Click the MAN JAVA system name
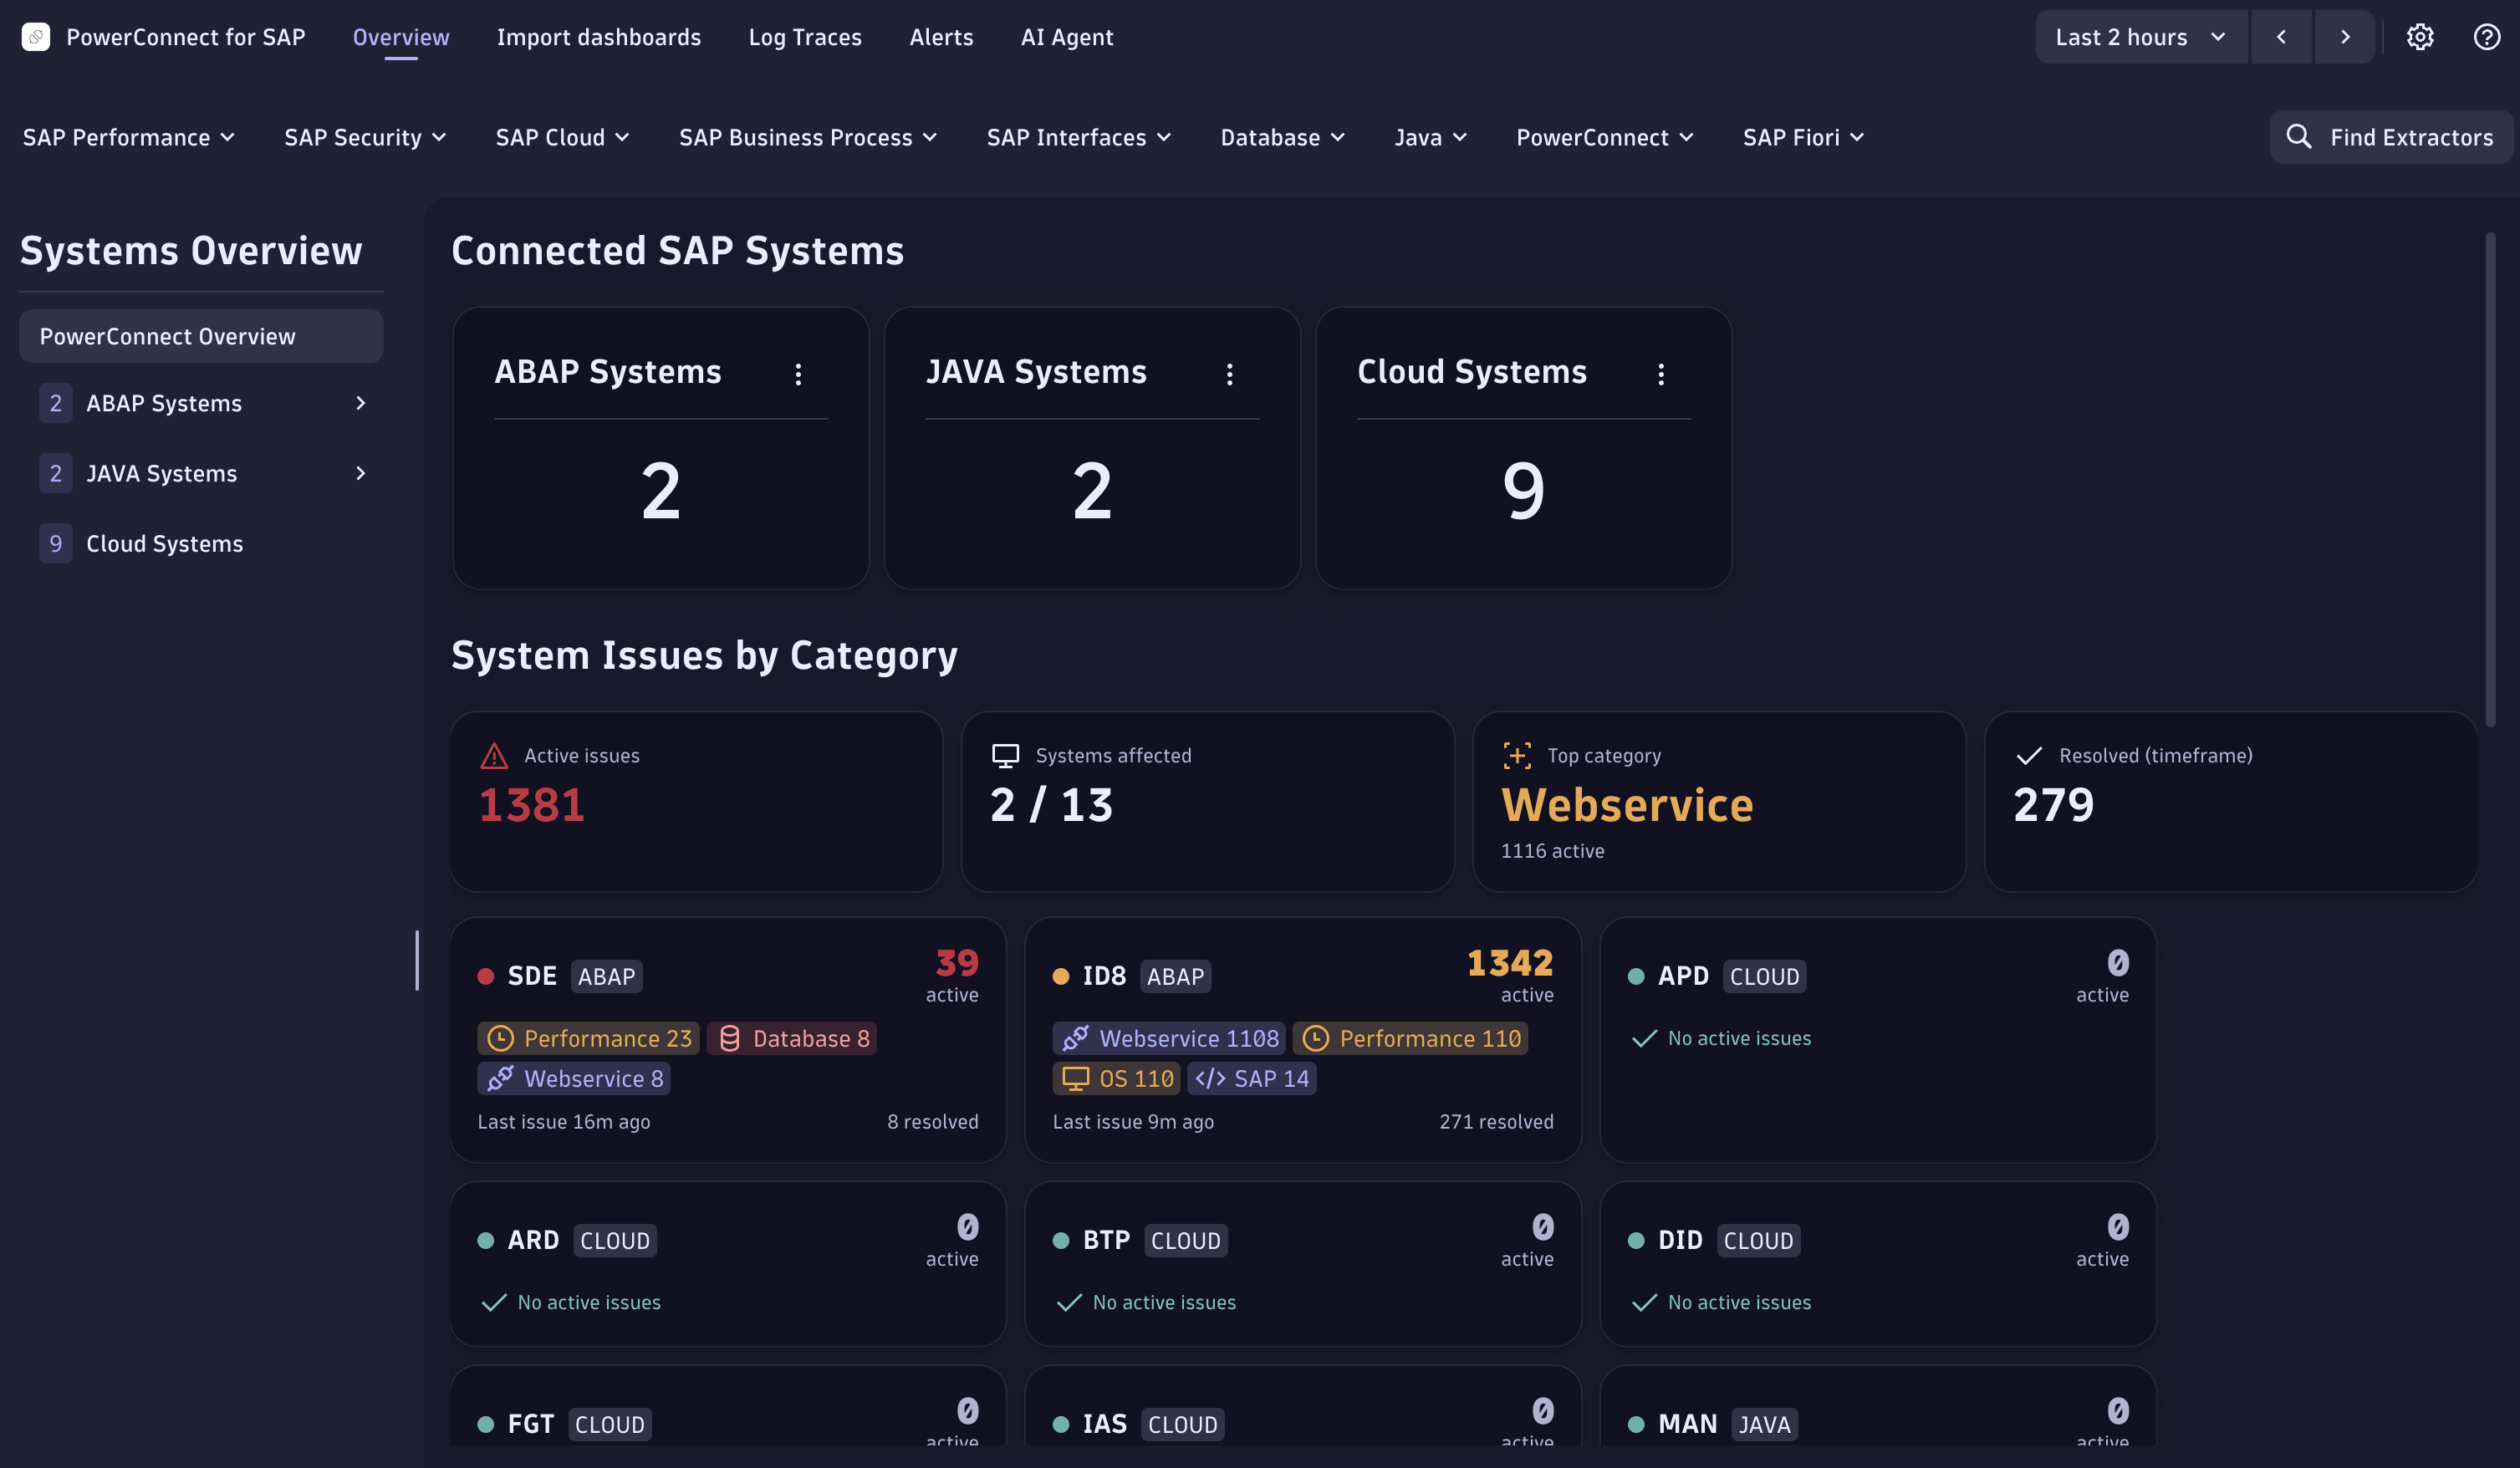Screen dimensions: 2520x1468 (1687, 1424)
